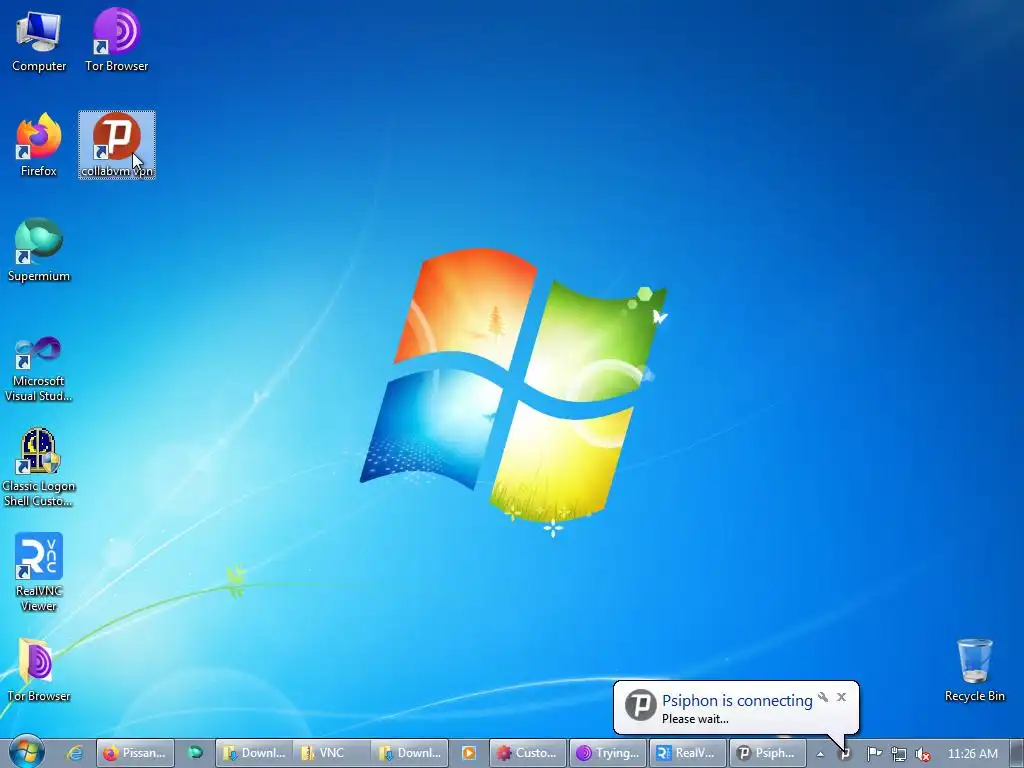Select the Recycle Bin icon
The image size is (1024, 768).
coord(974,670)
